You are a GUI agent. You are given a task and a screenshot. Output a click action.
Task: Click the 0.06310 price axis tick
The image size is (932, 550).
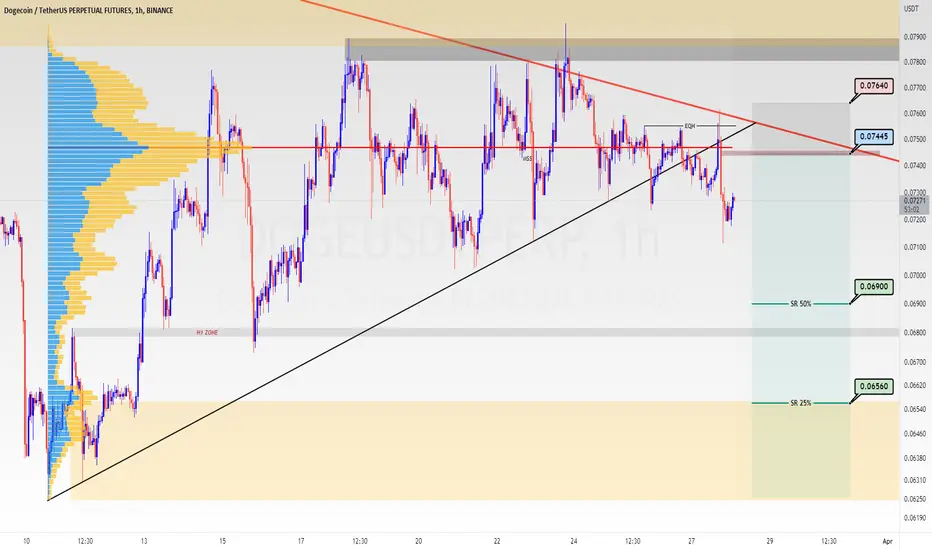pos(914,480)
